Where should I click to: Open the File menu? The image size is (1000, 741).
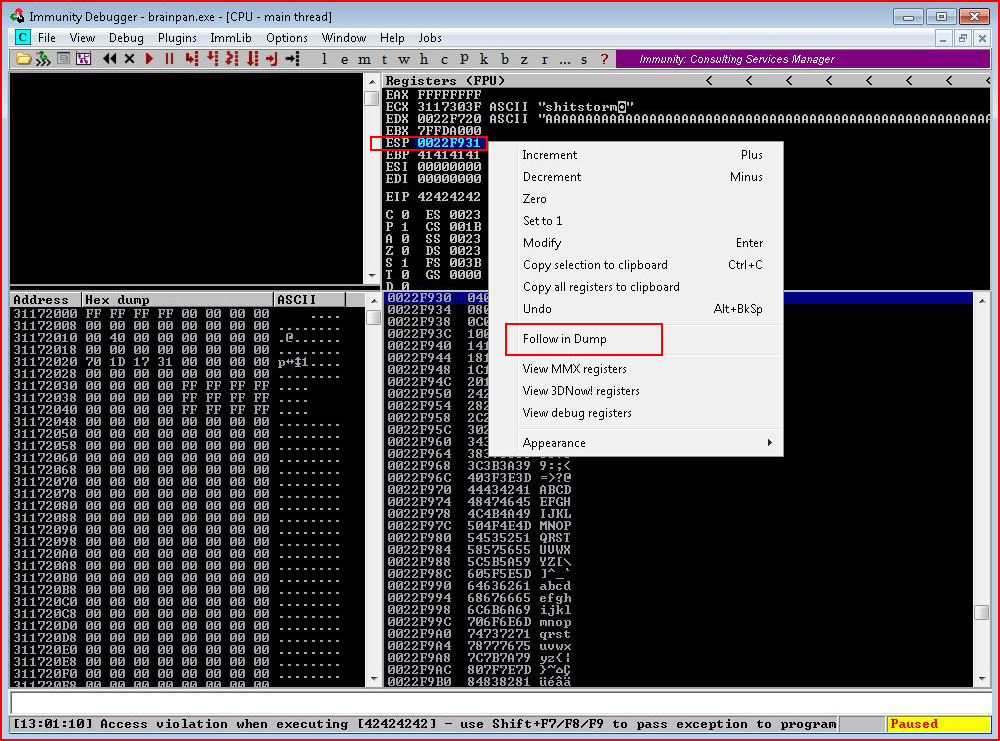pos(47,38)
